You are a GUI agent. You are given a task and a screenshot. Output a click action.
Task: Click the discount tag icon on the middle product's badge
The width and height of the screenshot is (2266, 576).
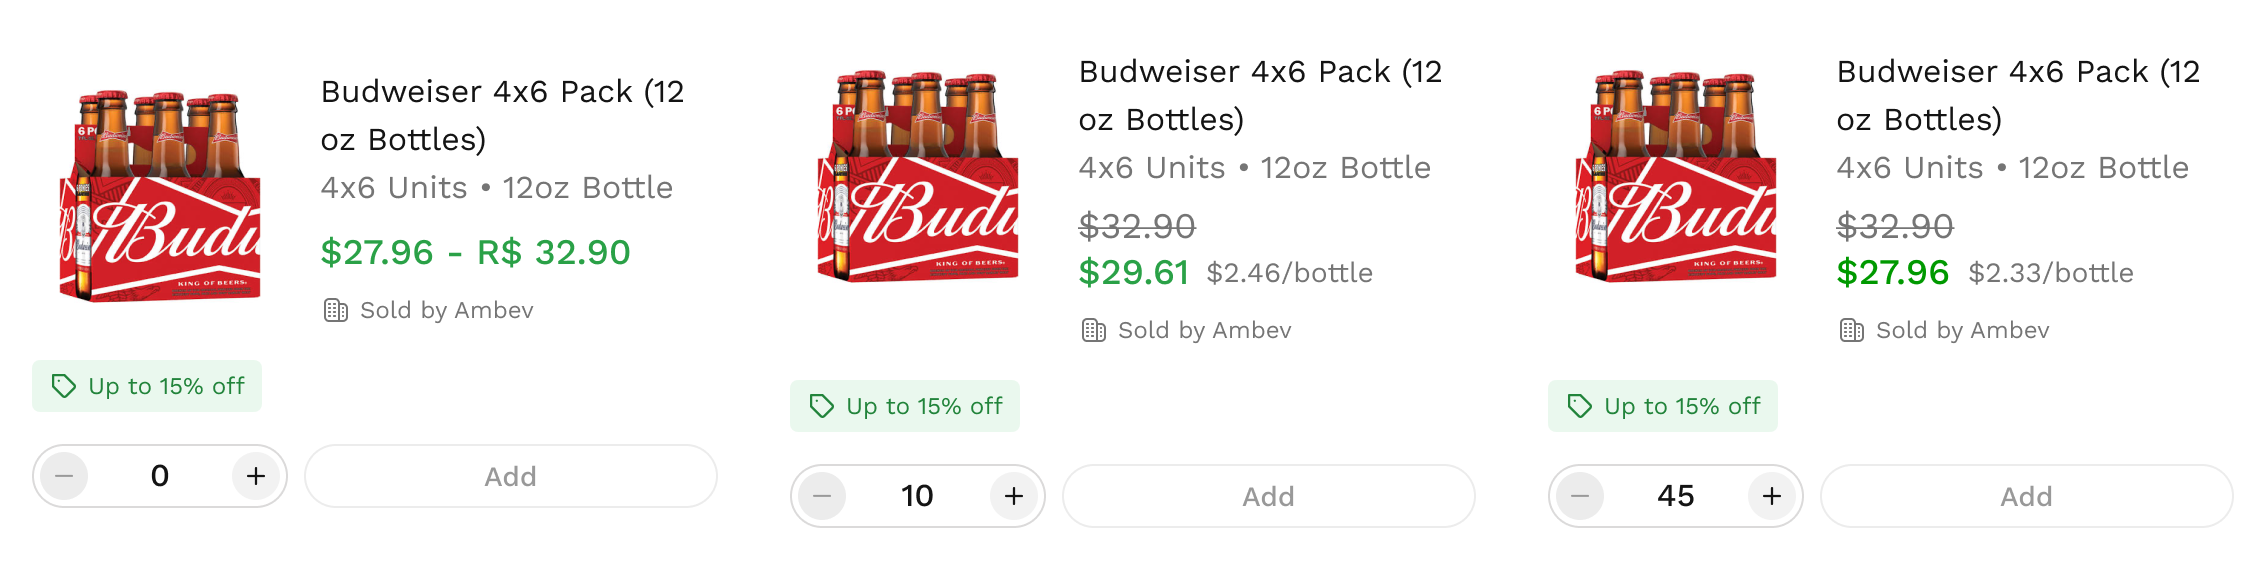pos(822,406)
